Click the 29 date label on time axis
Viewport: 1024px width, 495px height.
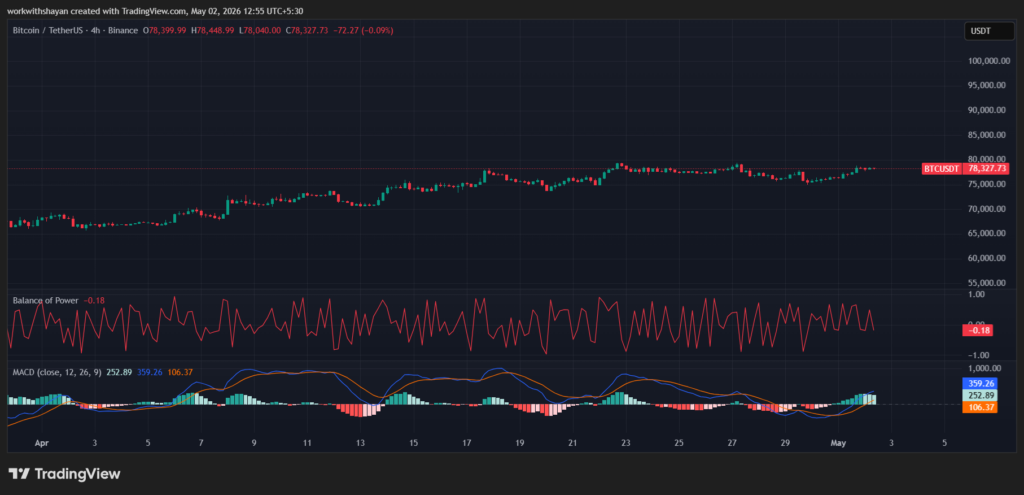coord(786,443)
